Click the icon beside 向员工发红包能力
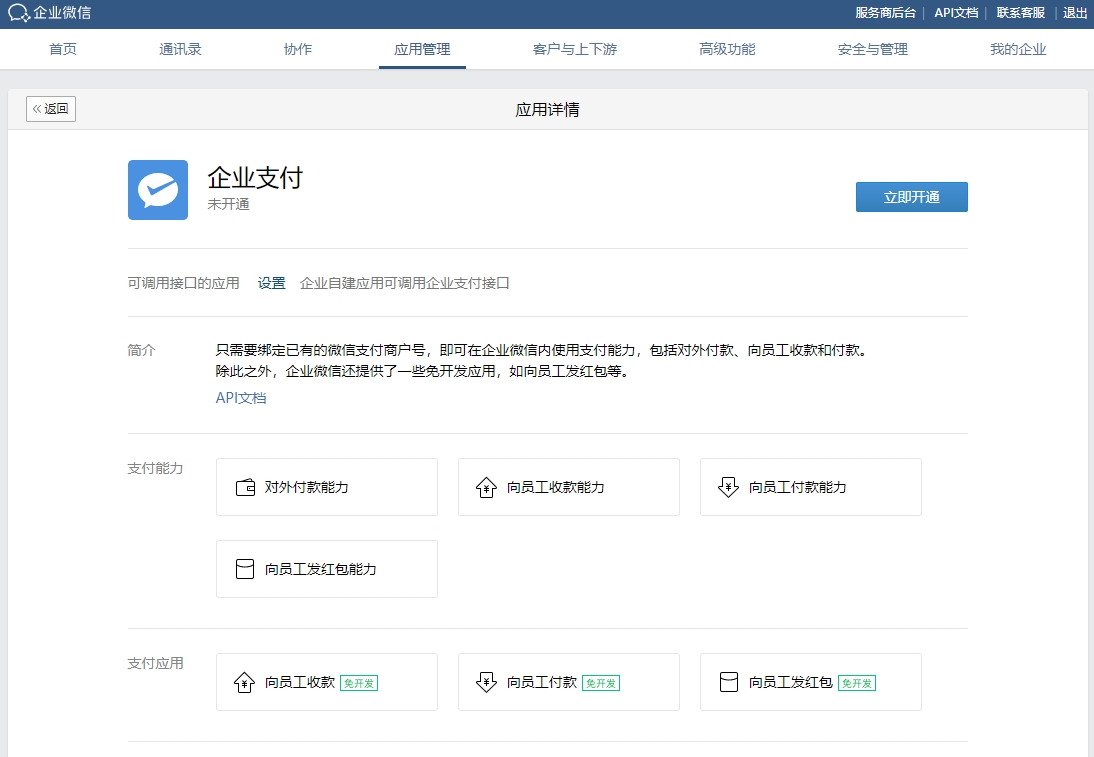This screenshot has width=1094, height=757. [x=245, y=569]
